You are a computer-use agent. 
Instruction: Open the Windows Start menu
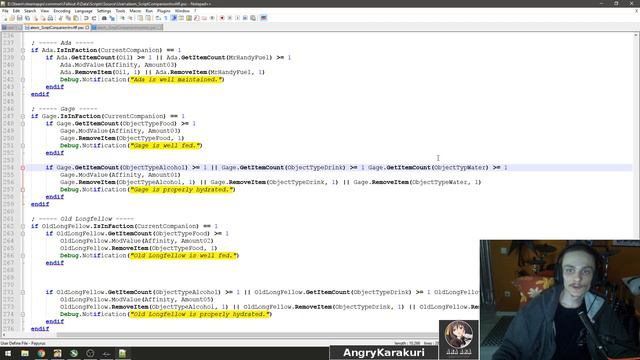pos(8,353)
